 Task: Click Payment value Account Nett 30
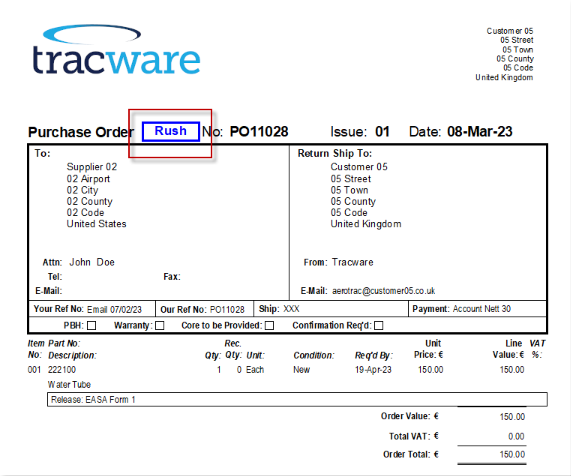[x=482, y=309]
